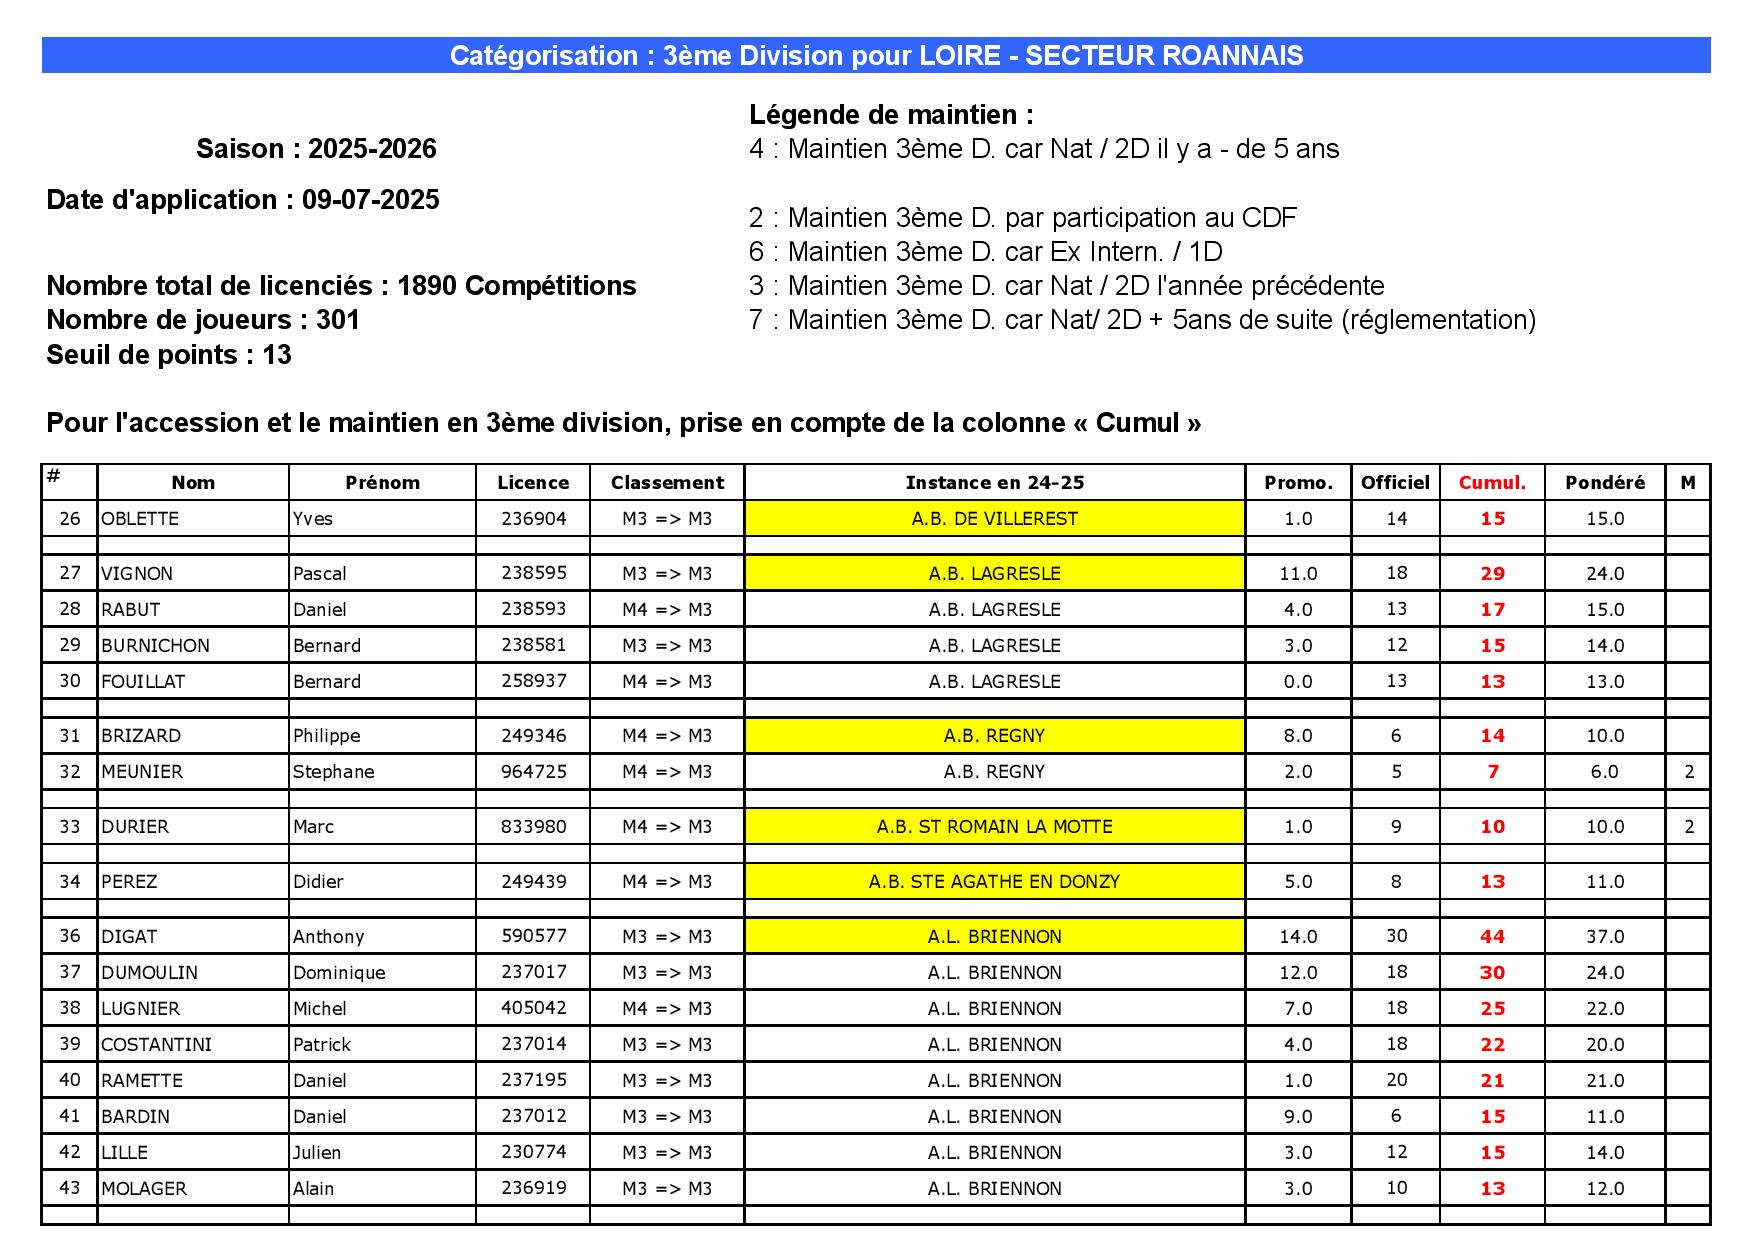Click the name 'DURIER'
Viewport: 1754px width, 1240px height.
click(135, 827)
